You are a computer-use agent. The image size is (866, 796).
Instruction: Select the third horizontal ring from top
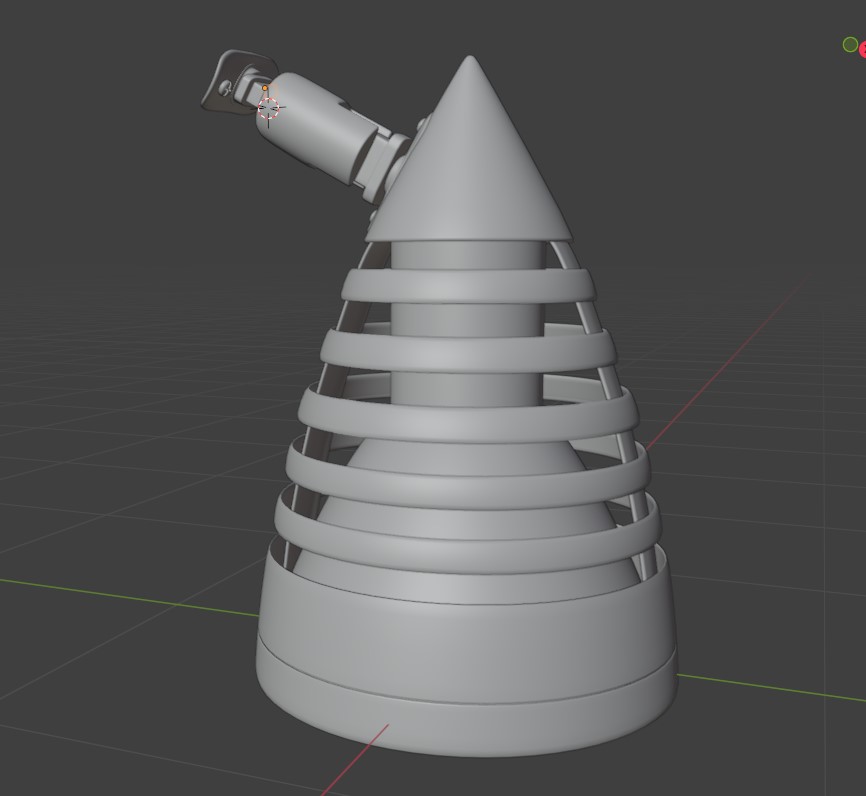pos(468,415)
